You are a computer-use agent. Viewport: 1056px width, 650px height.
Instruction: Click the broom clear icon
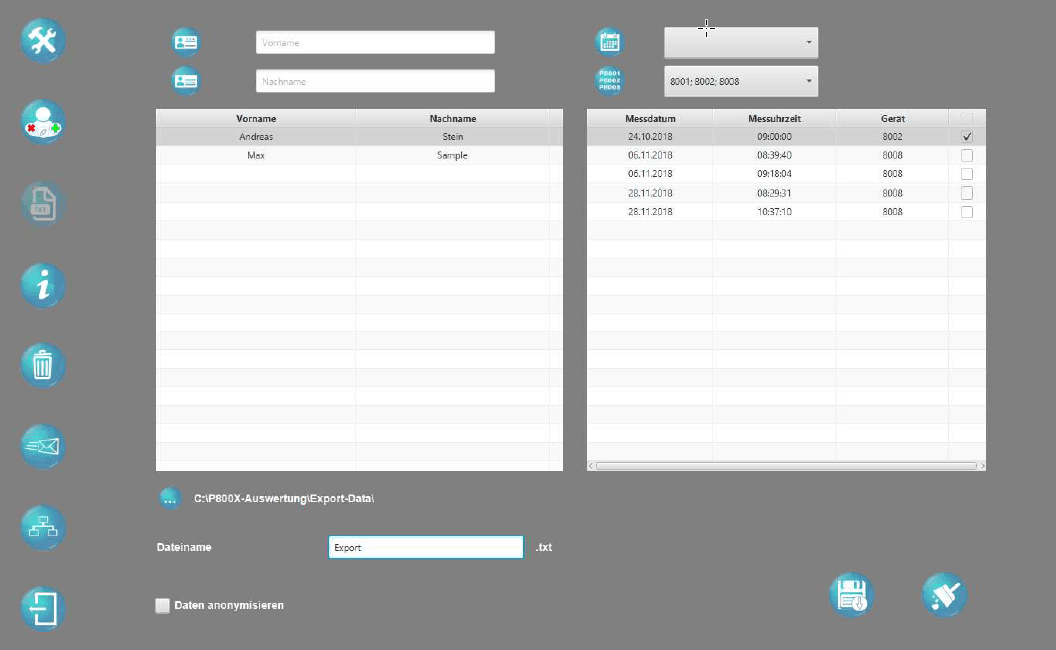[x=943, y=596]
